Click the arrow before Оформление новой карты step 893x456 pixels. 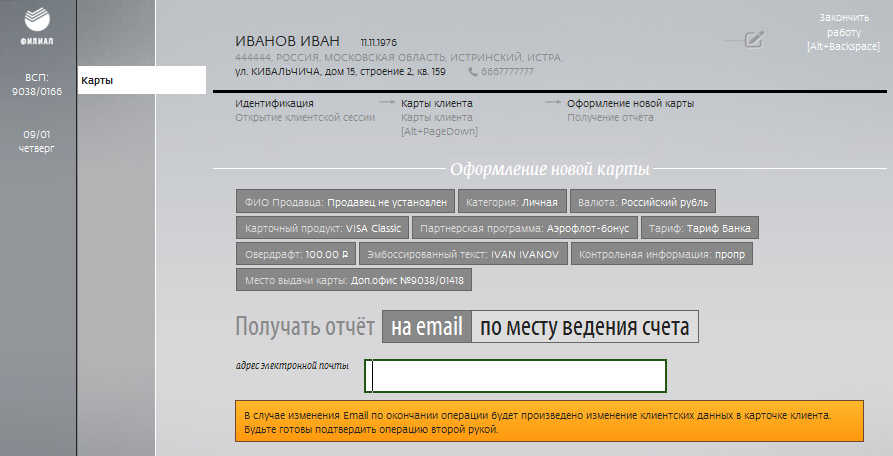(553, 102)
